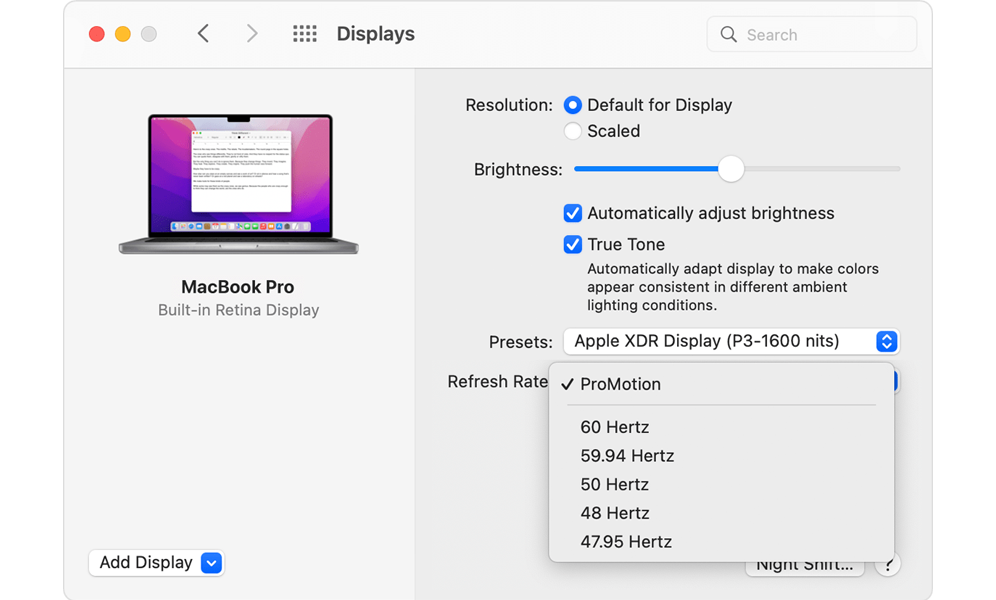Pick 59.94 Hertz from the list
This screenshot has height=600, width=996.
coord(627,456)
